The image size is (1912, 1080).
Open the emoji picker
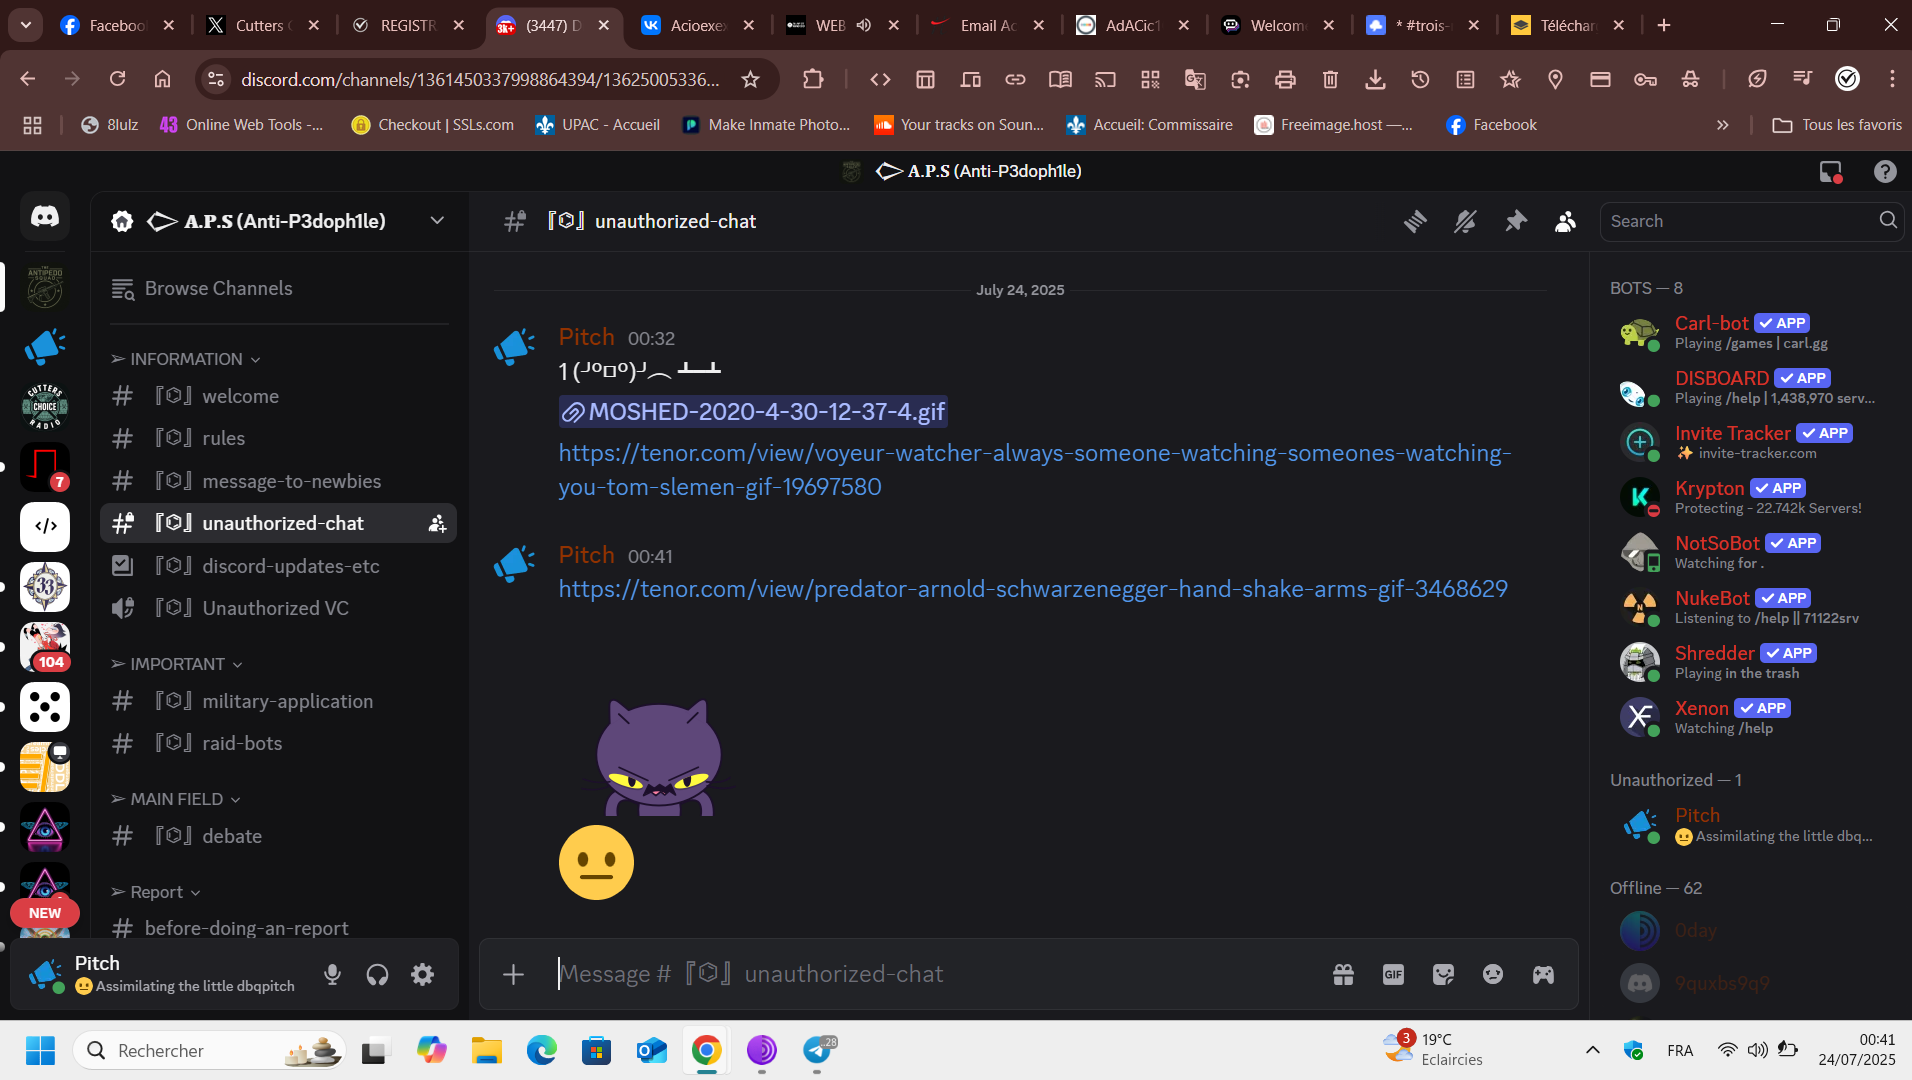tap(1493, 974)
